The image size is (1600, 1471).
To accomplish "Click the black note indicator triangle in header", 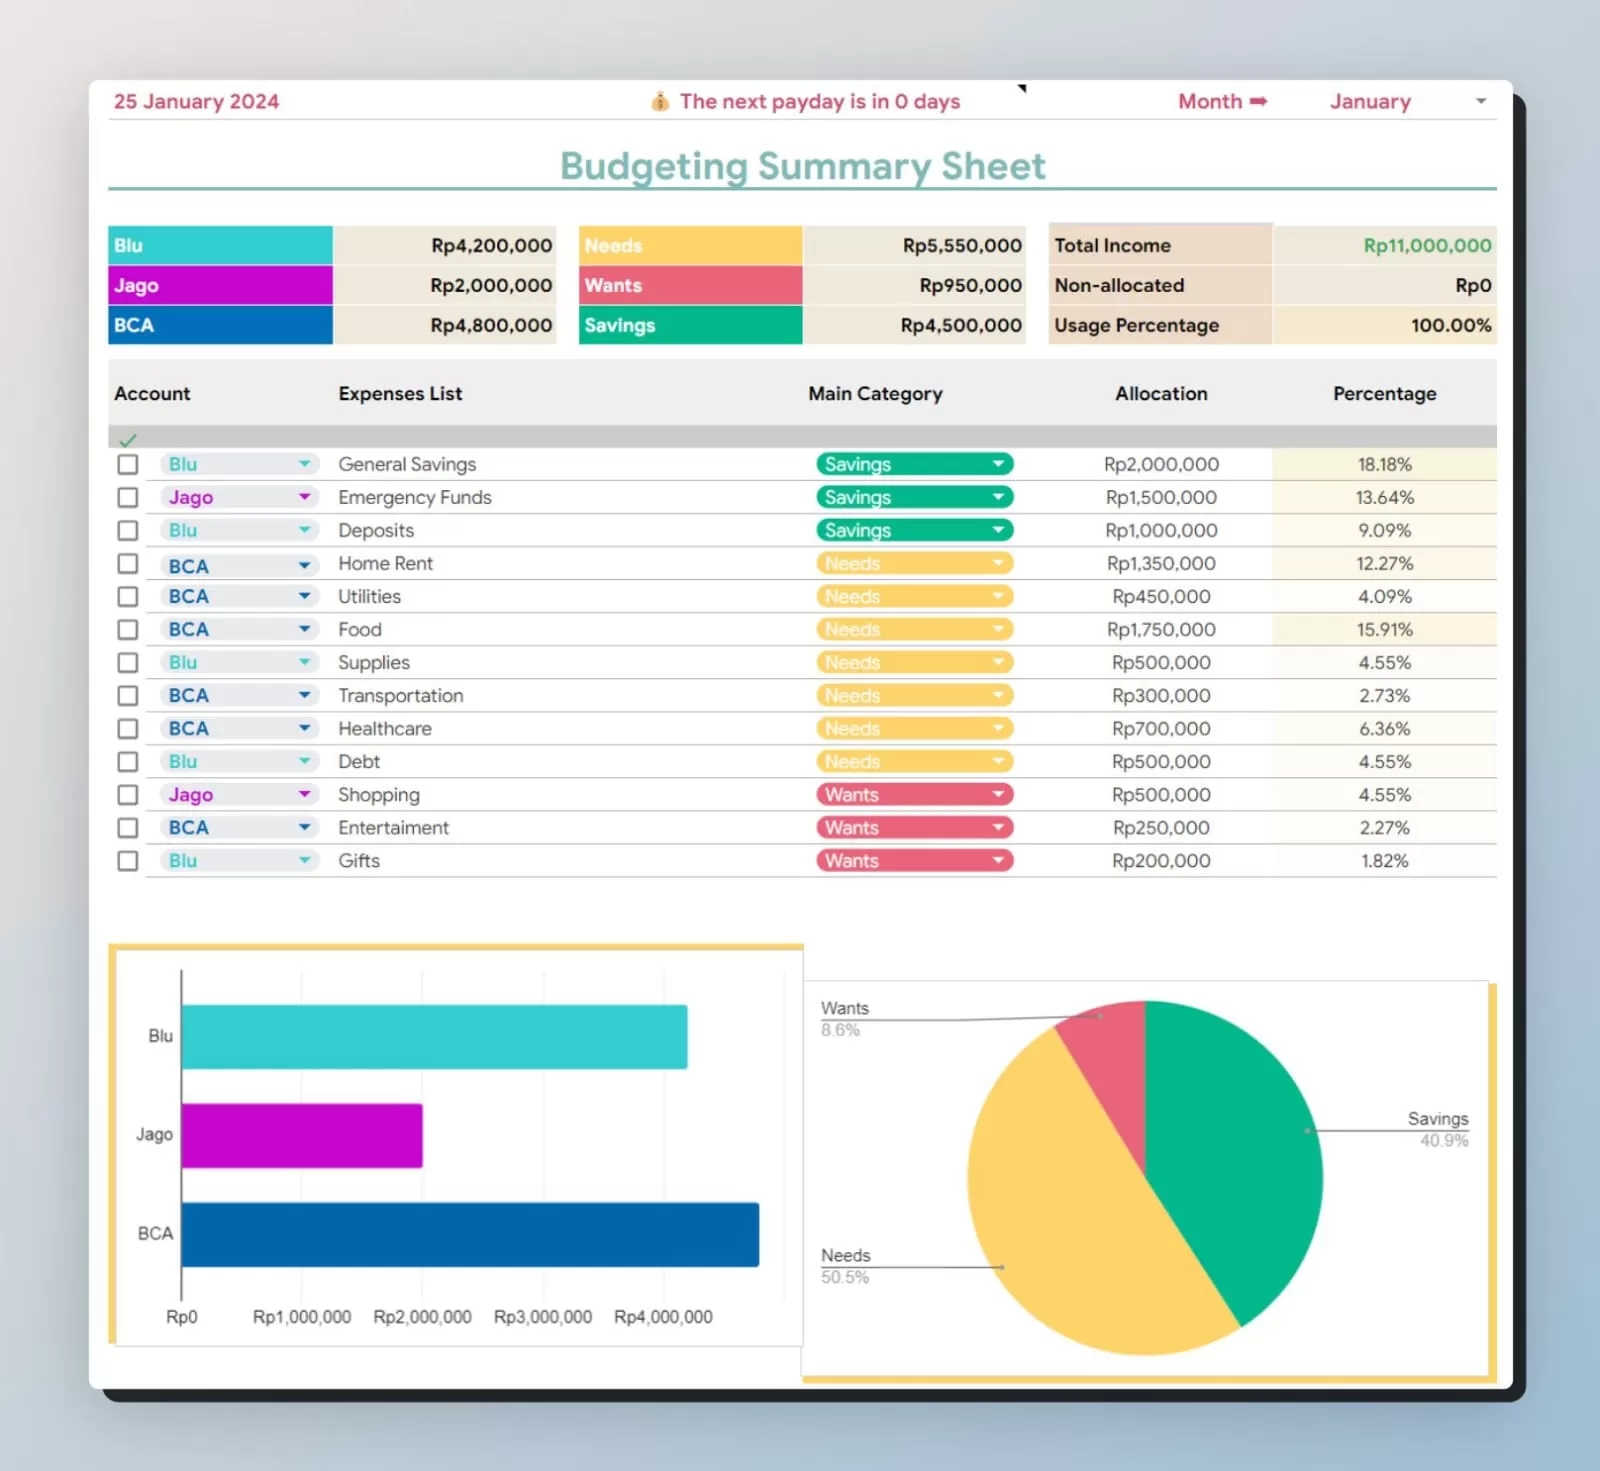I will tap(1022, 89).
